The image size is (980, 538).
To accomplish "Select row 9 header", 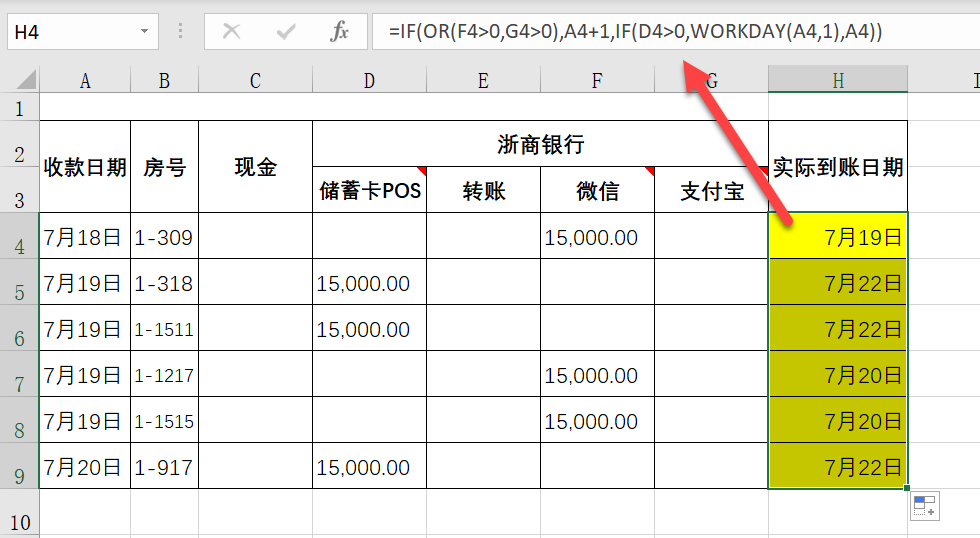I will click(19, 467).
